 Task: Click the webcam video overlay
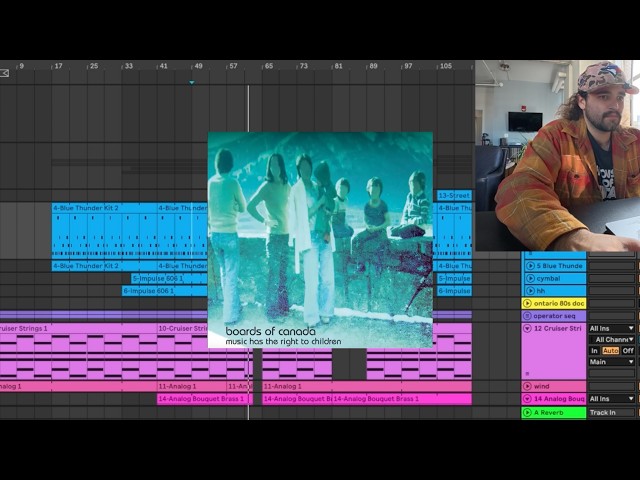pyautogui.click(x=558, y=156)
